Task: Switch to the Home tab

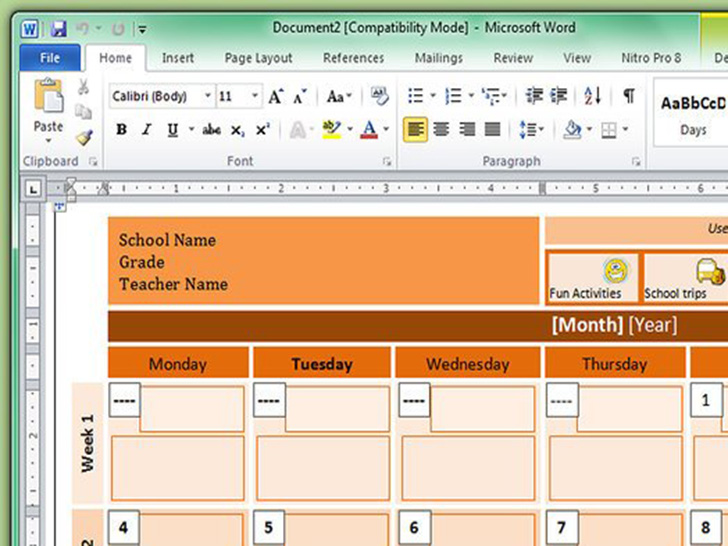Action: click(115, 58)
